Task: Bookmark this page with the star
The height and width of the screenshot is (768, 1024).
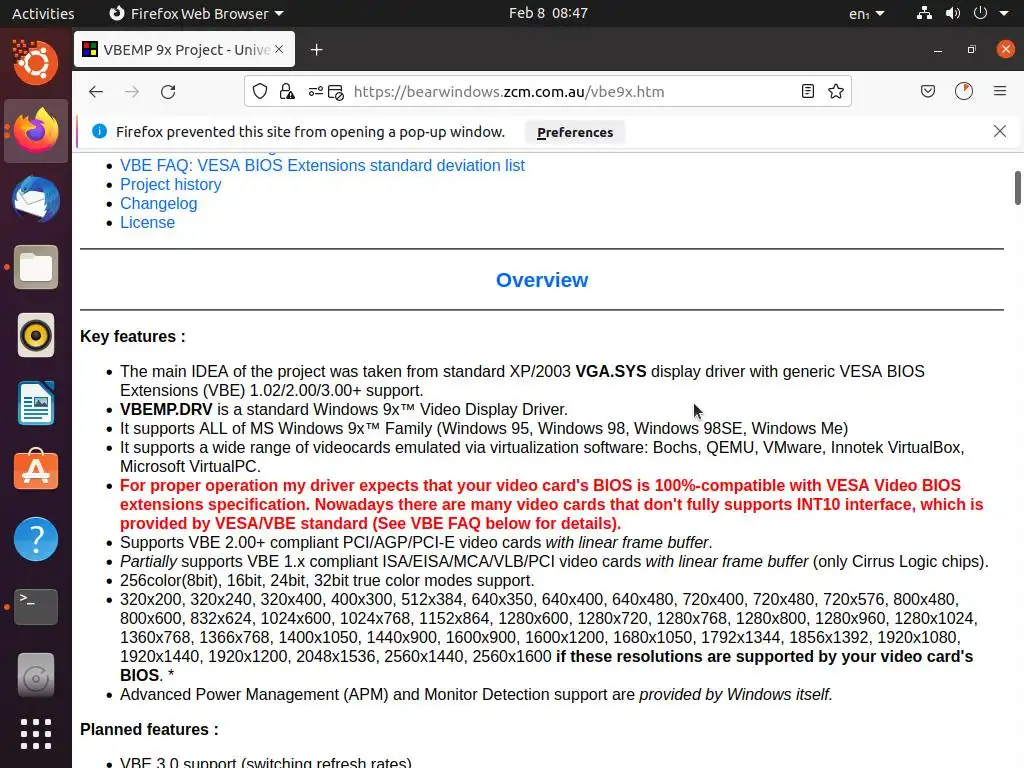Action: 836,91
